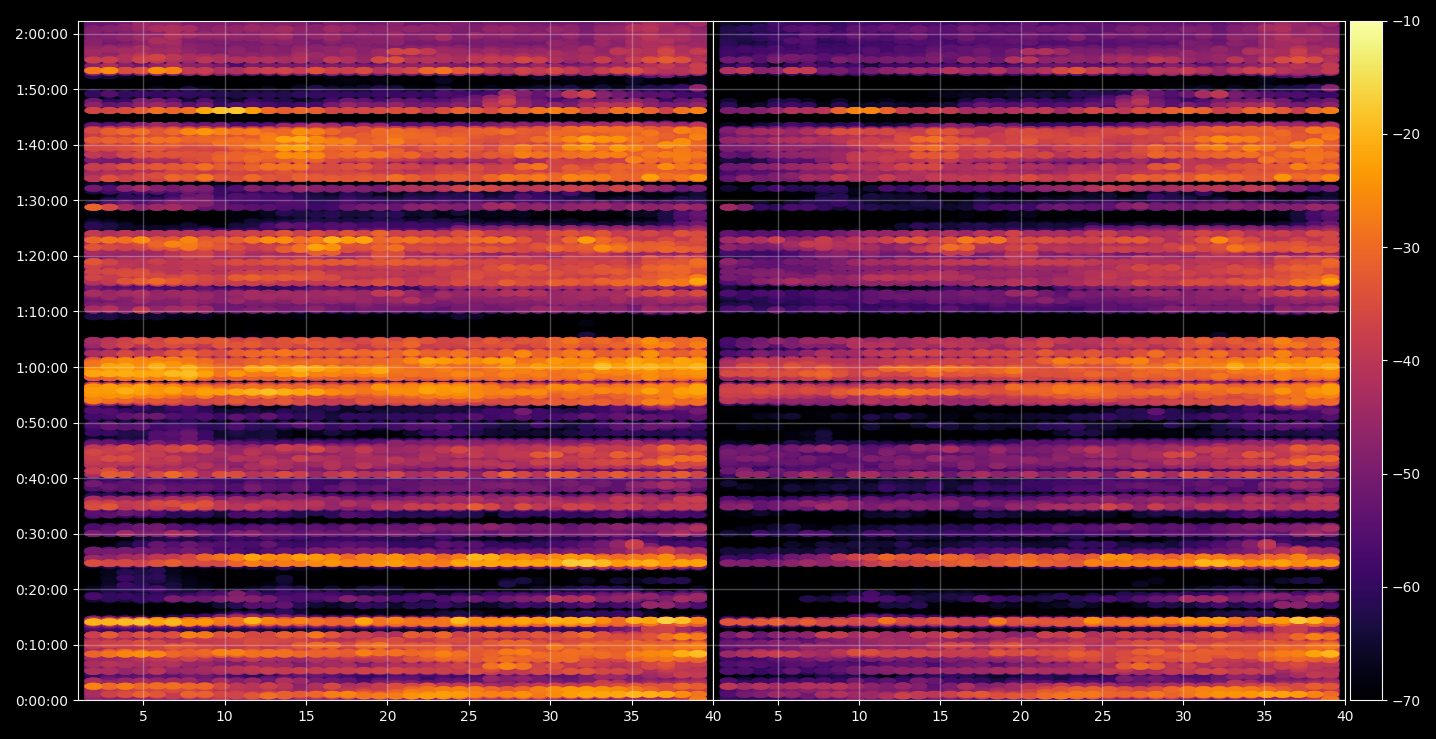1436x739 pixels.
Task: Select x-axis label 10 under right heatmap
Action: [859, 716]
